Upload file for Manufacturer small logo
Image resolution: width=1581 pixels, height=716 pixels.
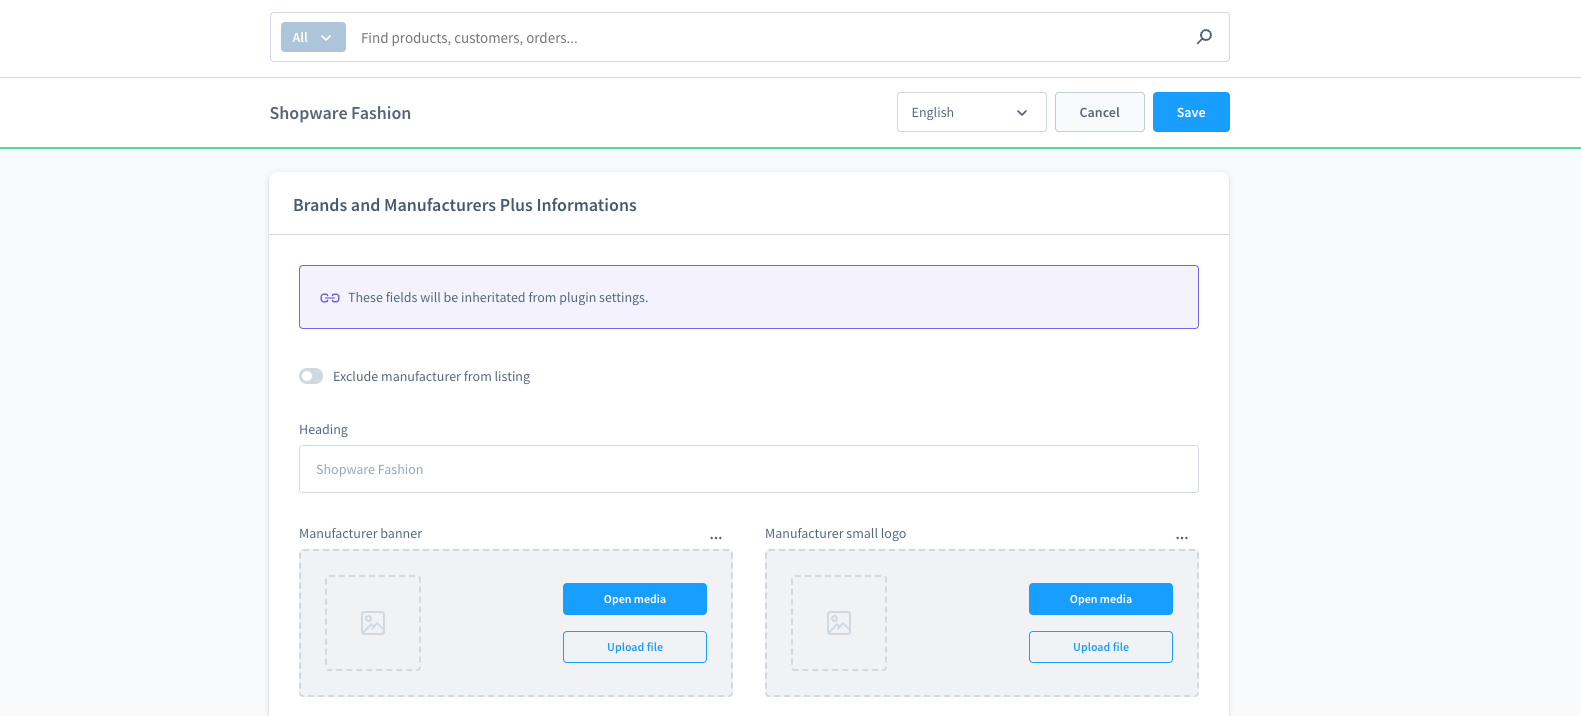point(1100,647)
